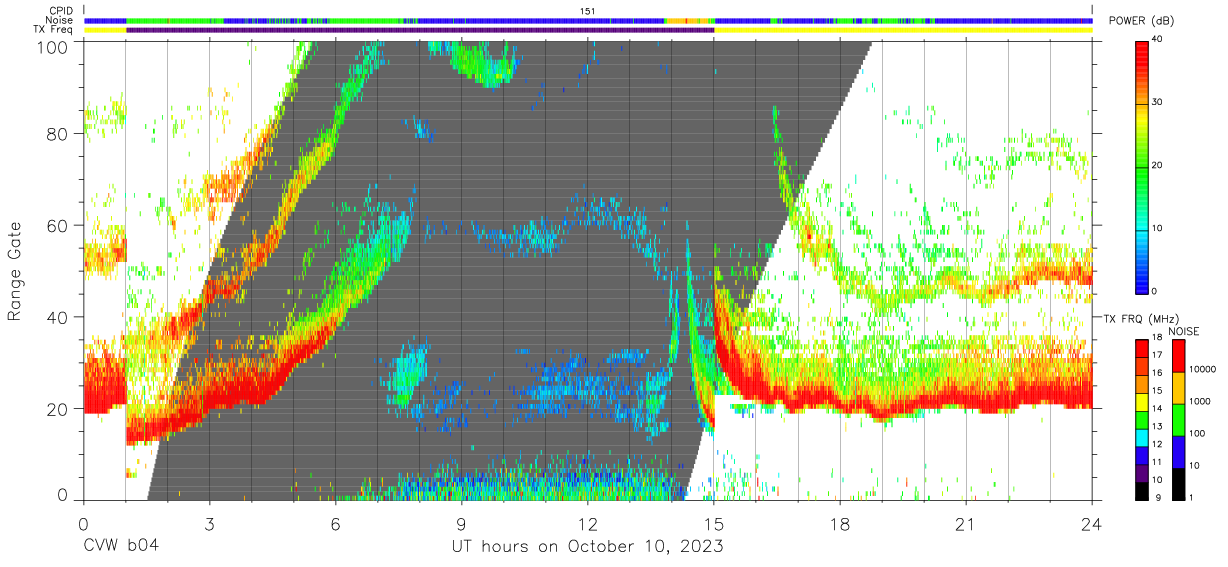Click the x-axis tick label "21"
Image resolution: width=1228 pixels, height=567 pixels.
click(x=966, y=524)
